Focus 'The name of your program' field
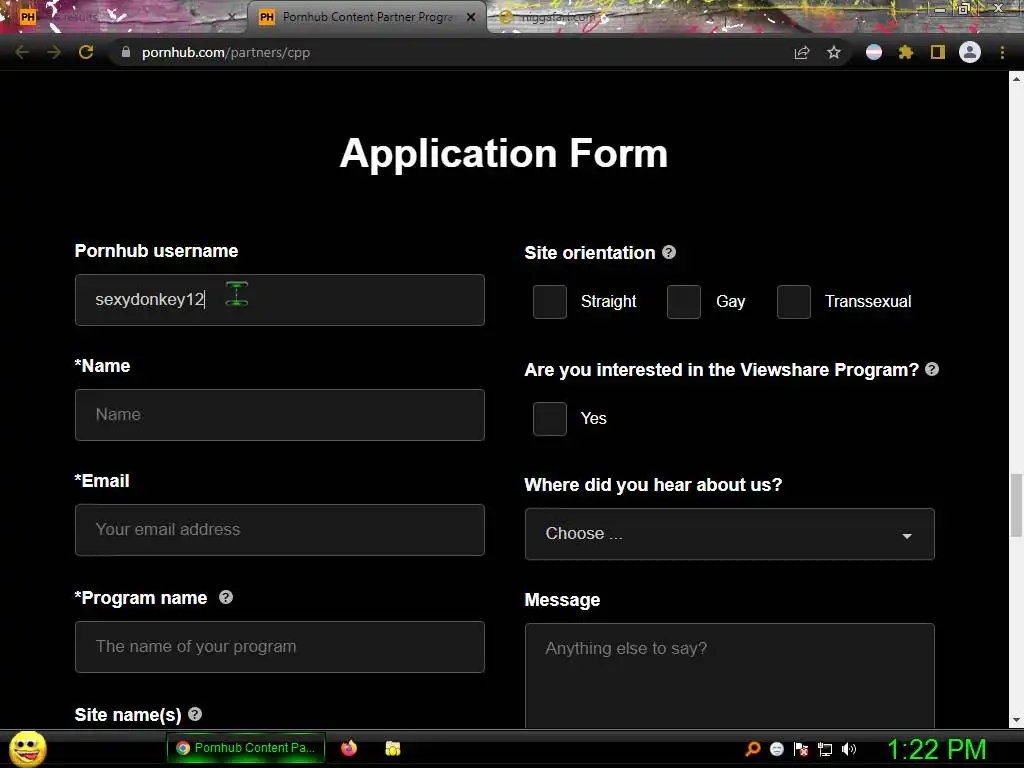Viewport: 1024px width, 768px height. coord(280,647)
